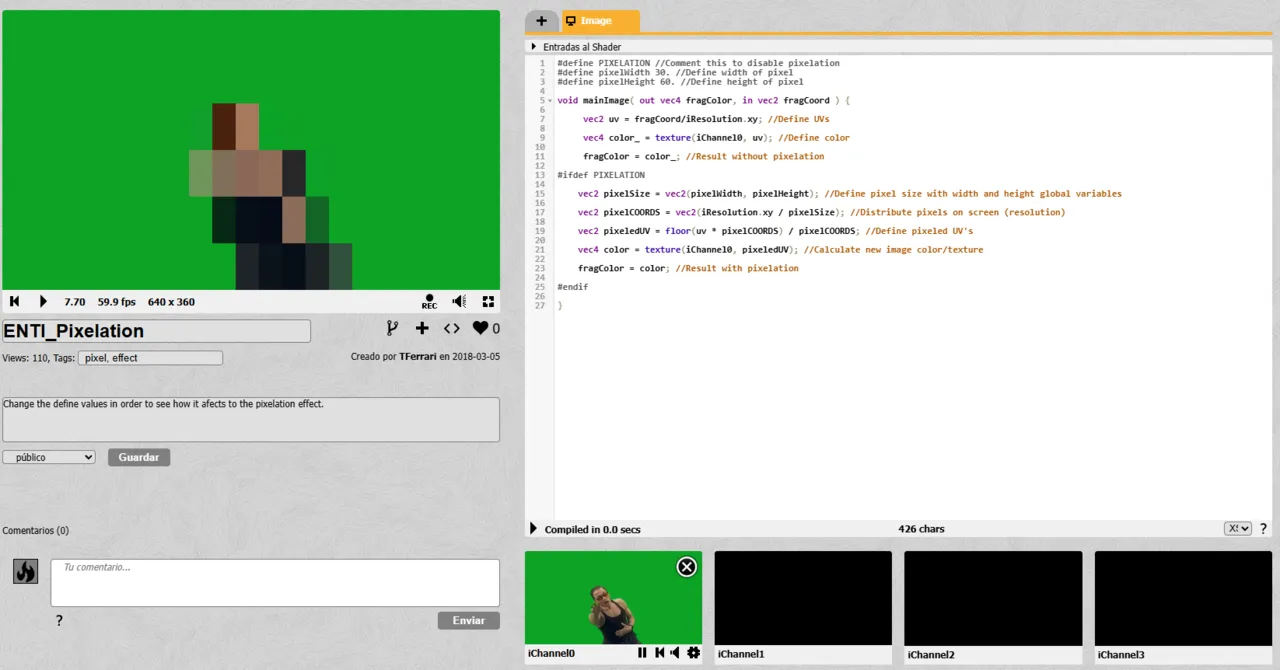This screenshot has width=1280, height=670.
Task: Click the 'vec2 pixelSize' code line
Action: (x=849, y=194)
